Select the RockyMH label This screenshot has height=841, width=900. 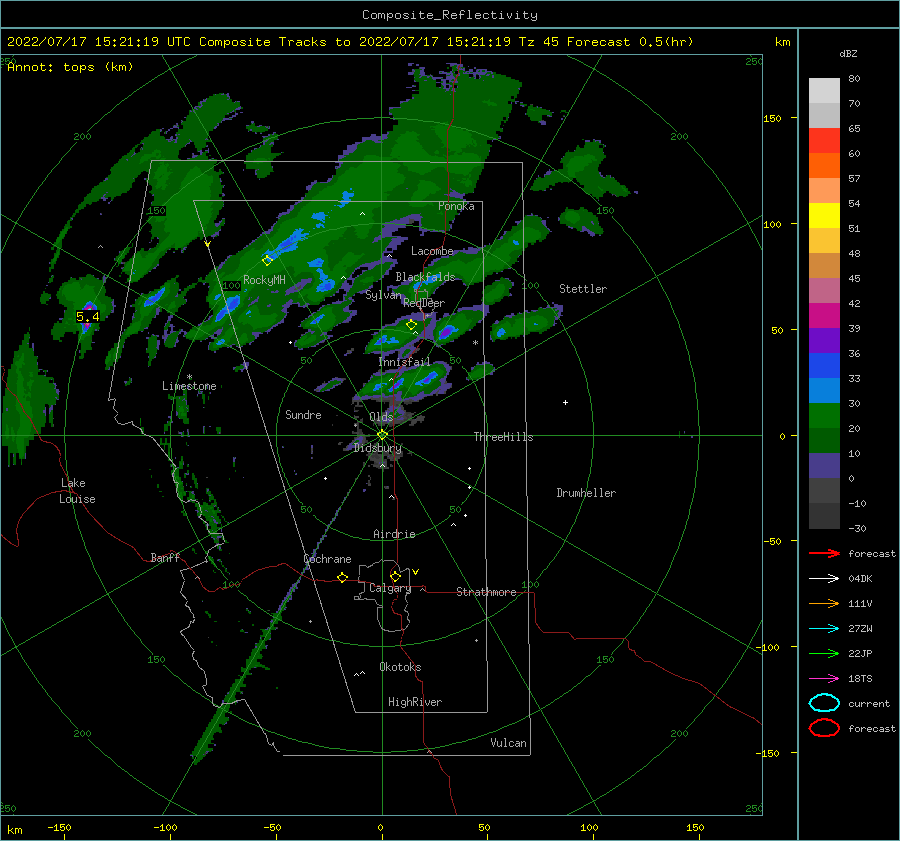pyautogui.click(x=265, y=280)
